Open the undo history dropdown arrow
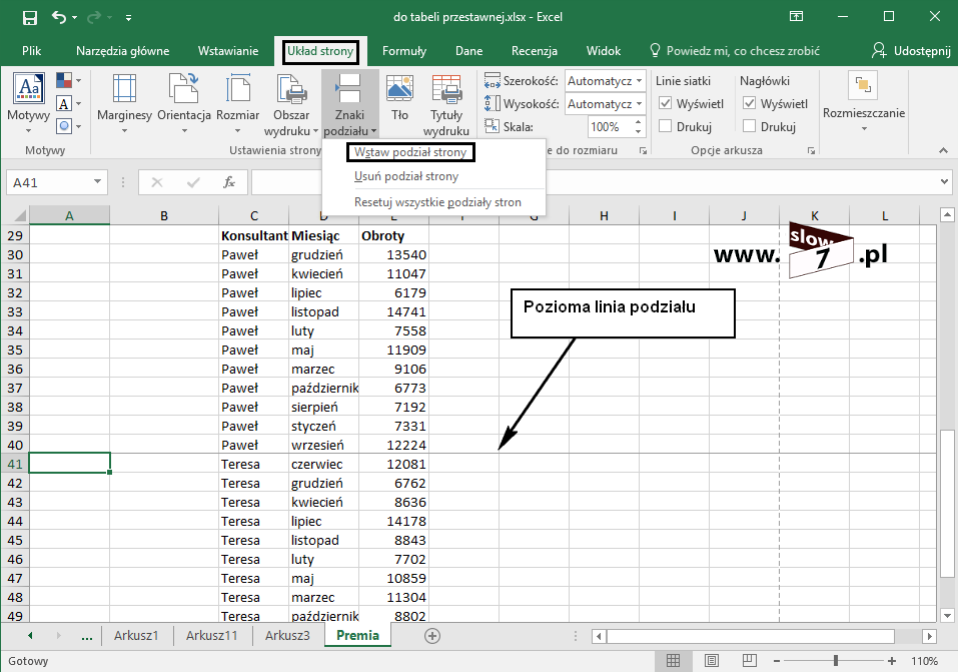The width and height of the screenshot is (958, 672). pyautogui.click(x=75, y=18)
